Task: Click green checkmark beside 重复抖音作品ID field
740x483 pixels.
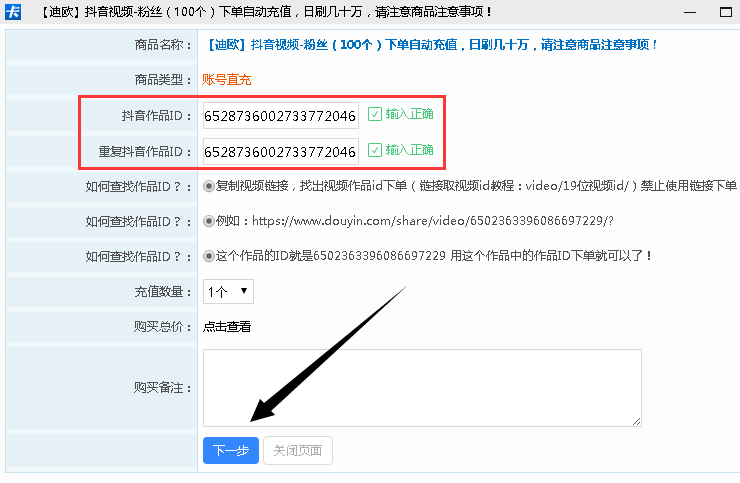Action: 375,150
